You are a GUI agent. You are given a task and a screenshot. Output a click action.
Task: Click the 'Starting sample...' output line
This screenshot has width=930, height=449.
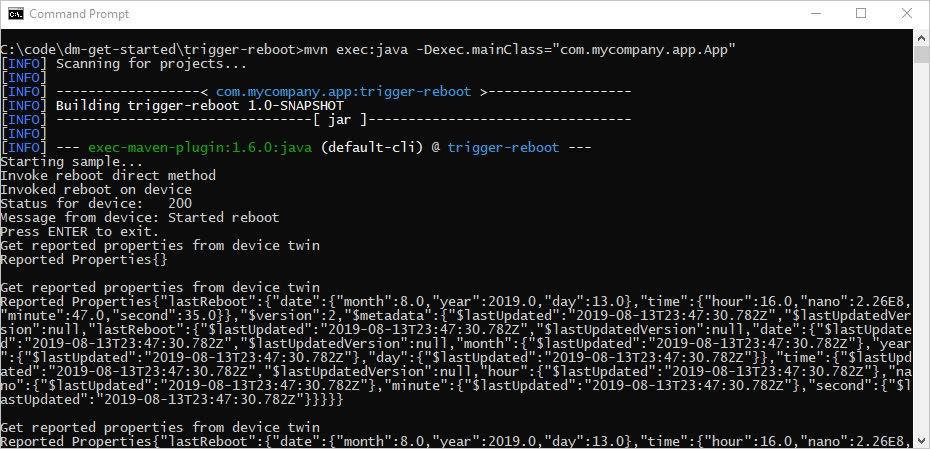coord(71,161)
